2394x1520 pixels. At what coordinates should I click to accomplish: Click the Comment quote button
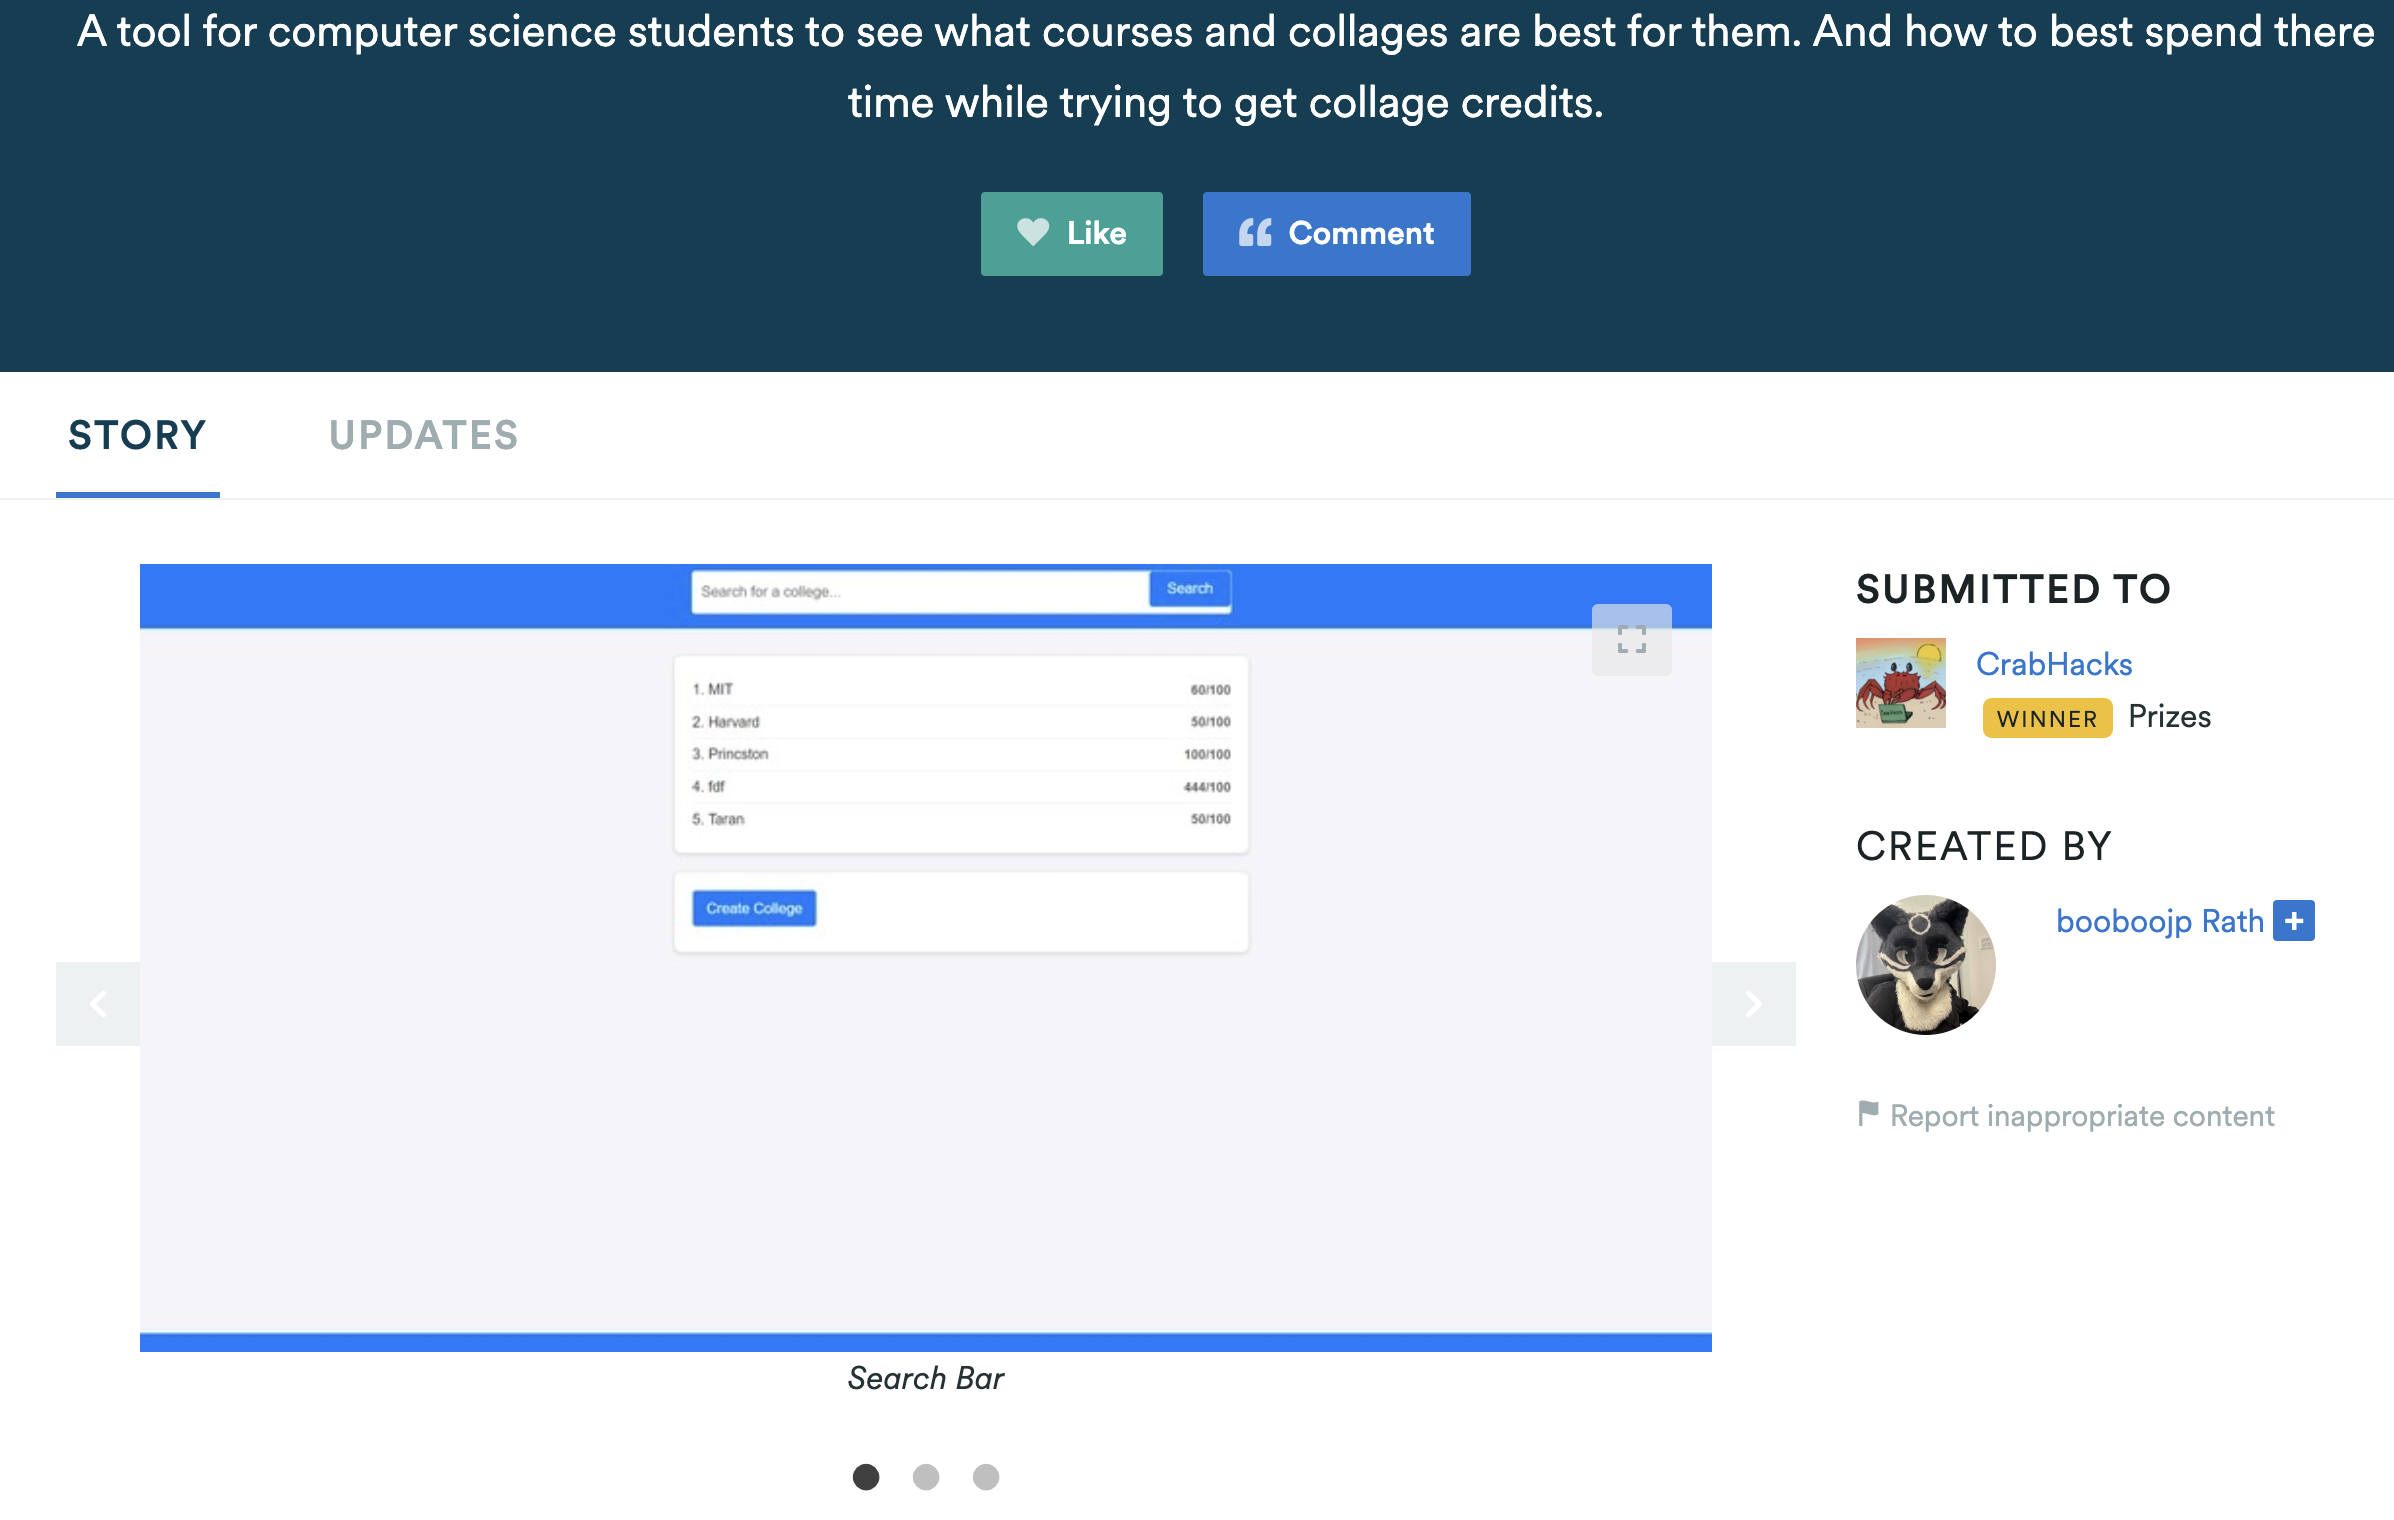(1336, 234)
